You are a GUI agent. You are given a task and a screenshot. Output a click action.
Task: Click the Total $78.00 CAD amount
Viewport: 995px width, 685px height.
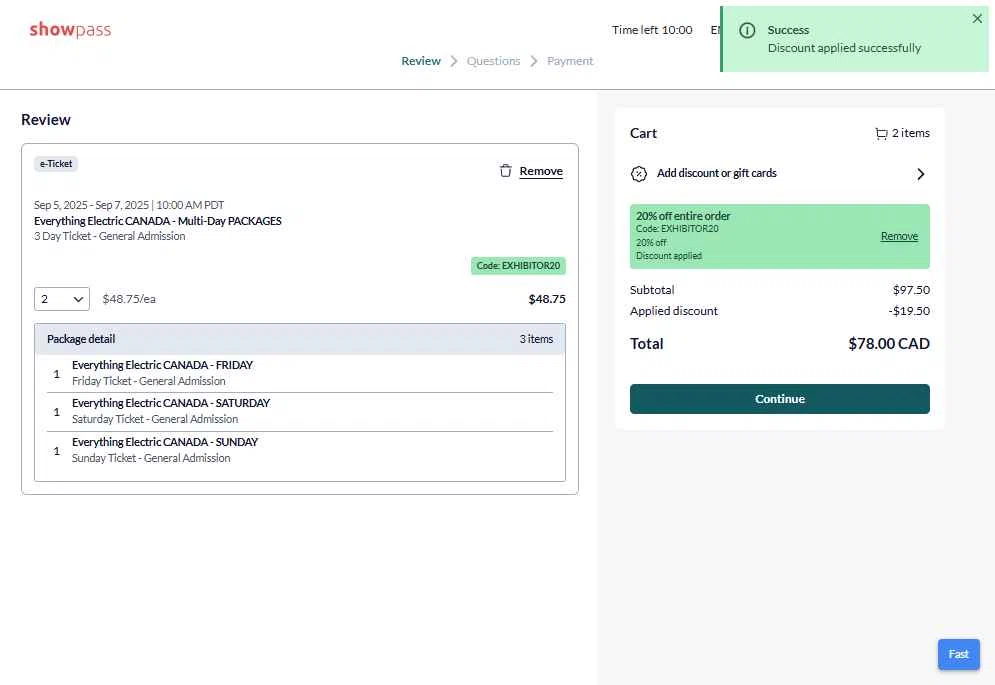[888, 343]
